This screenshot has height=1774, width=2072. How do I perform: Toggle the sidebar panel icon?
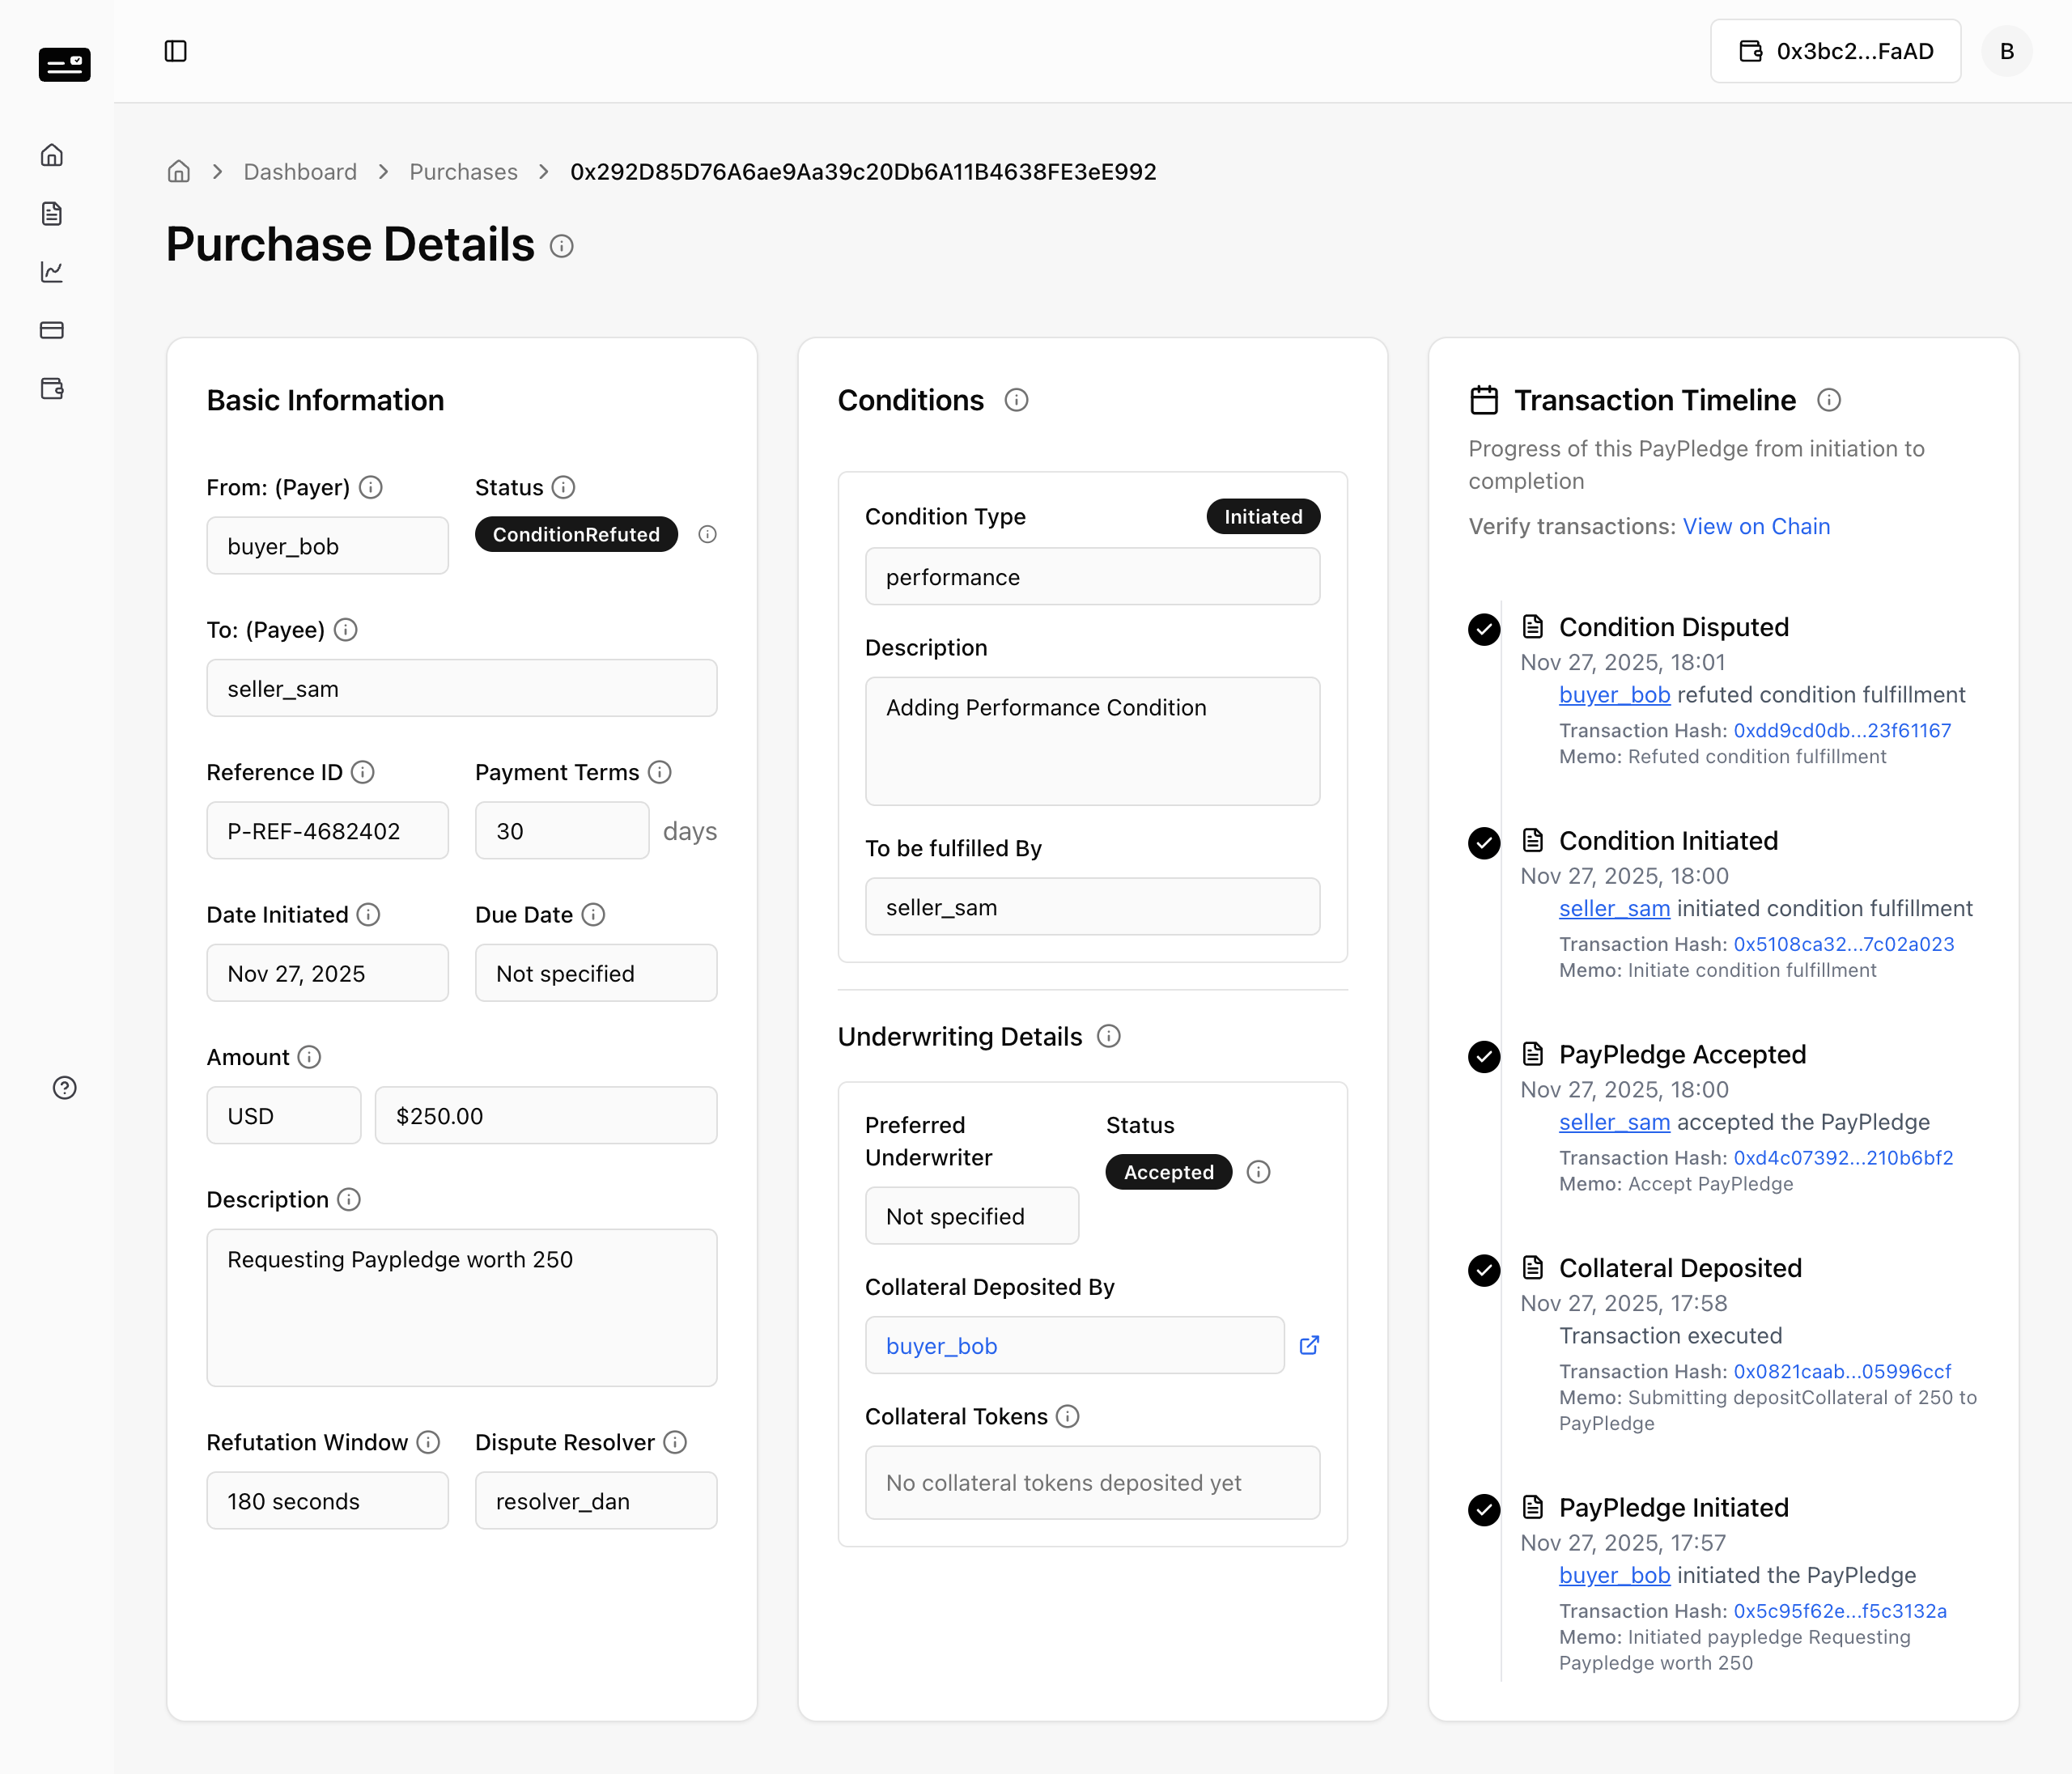(x=175, y=51)
